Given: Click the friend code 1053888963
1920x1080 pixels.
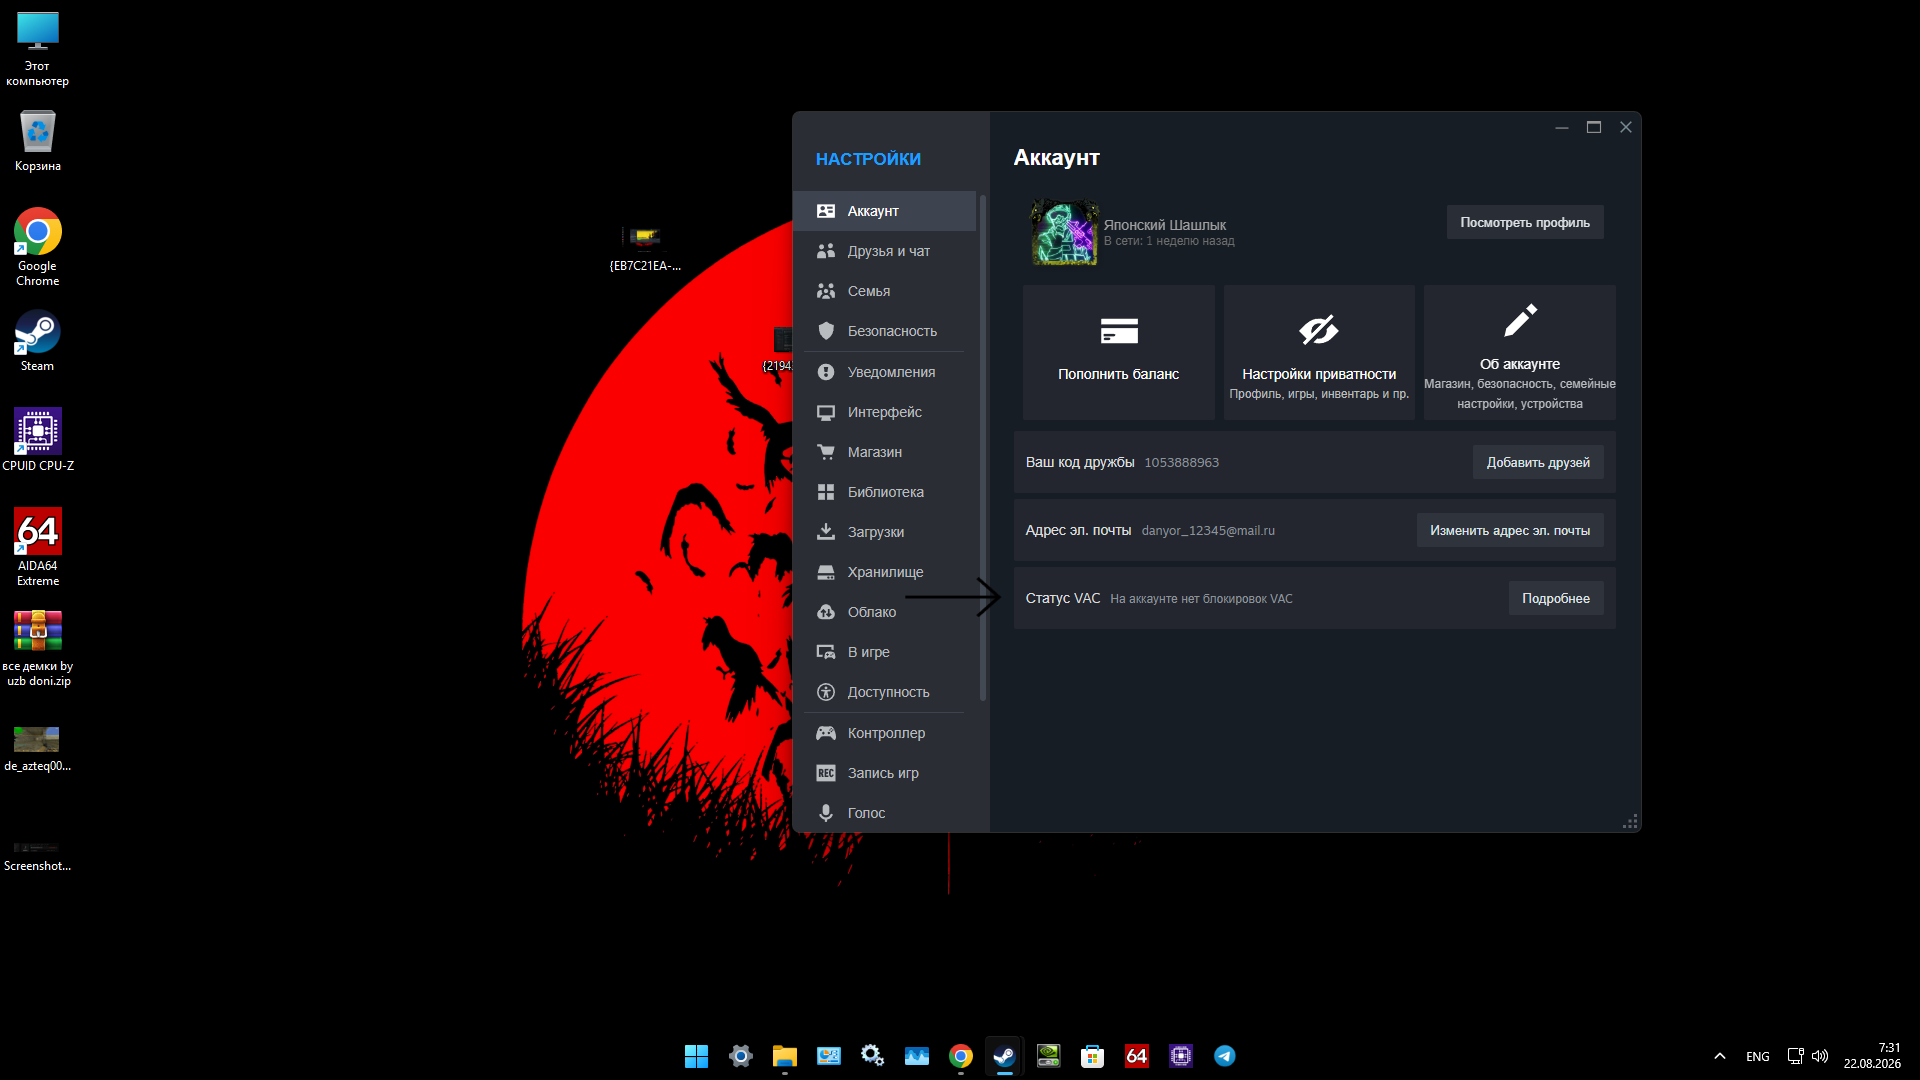Looking at the screenshot, I should [1182, 462].
